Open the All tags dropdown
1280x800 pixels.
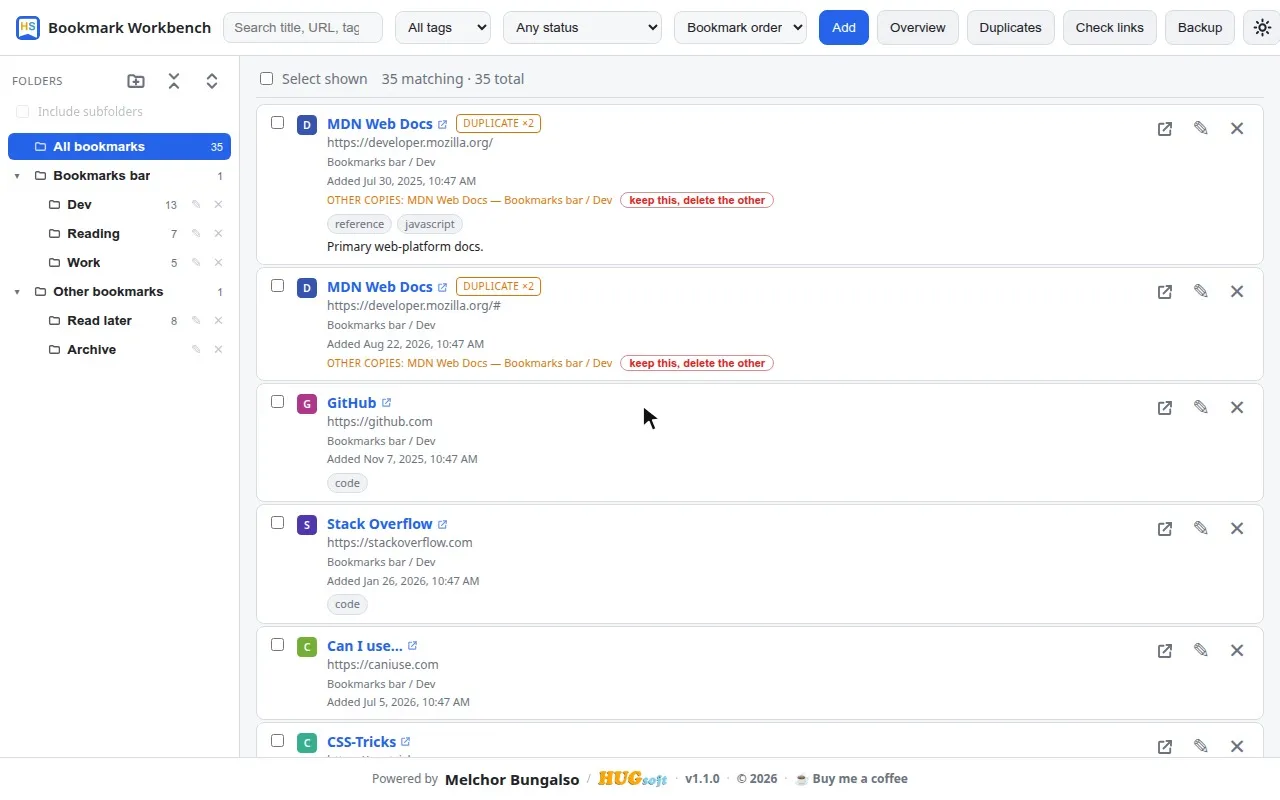(443, 28)
